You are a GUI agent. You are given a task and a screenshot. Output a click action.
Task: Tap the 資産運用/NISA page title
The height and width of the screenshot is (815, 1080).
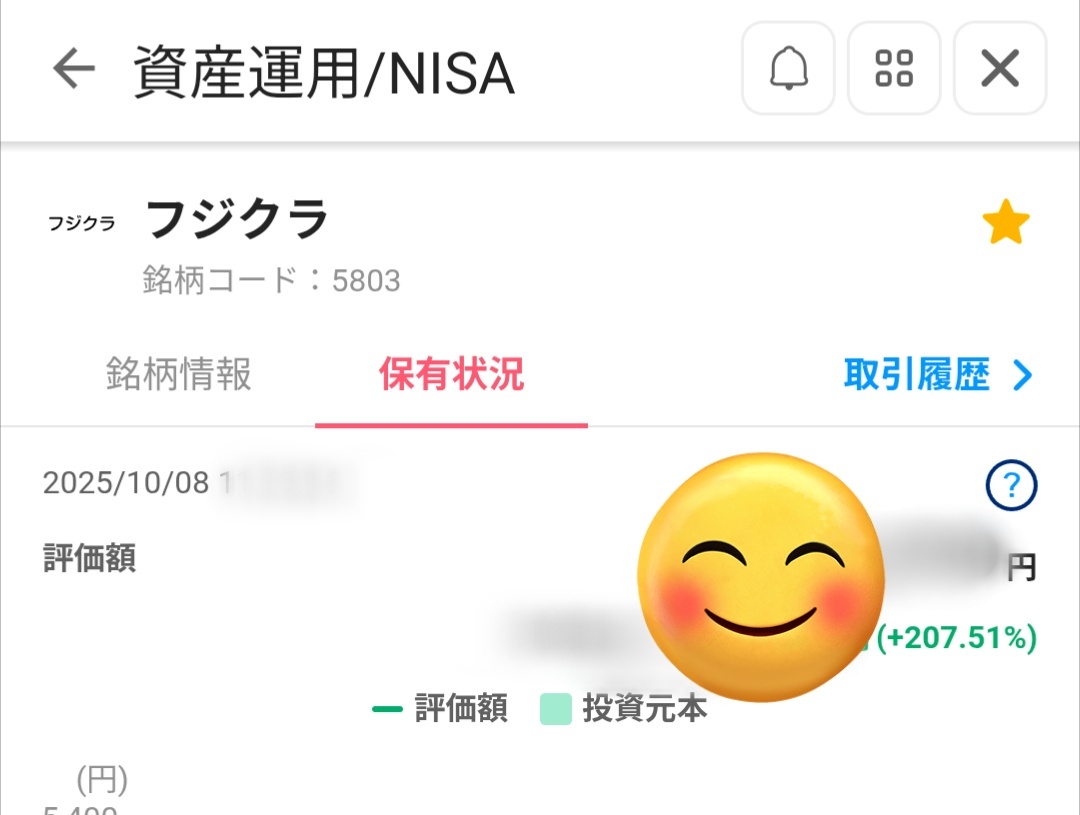click(x=324, y=73)
